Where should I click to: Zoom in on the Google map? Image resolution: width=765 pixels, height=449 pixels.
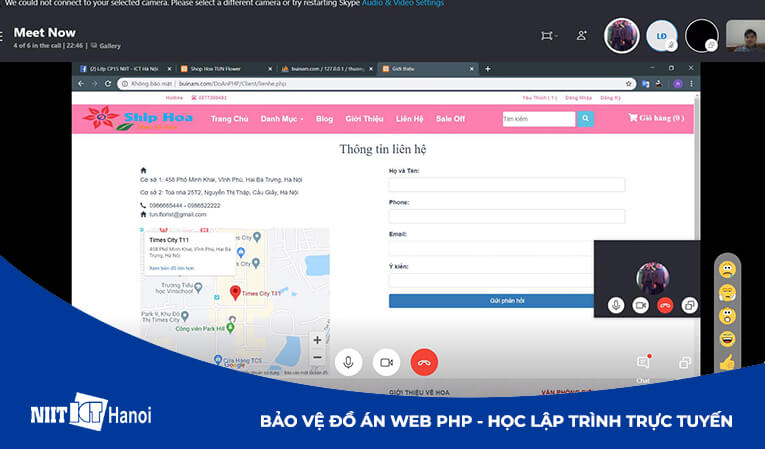point(317,340)
